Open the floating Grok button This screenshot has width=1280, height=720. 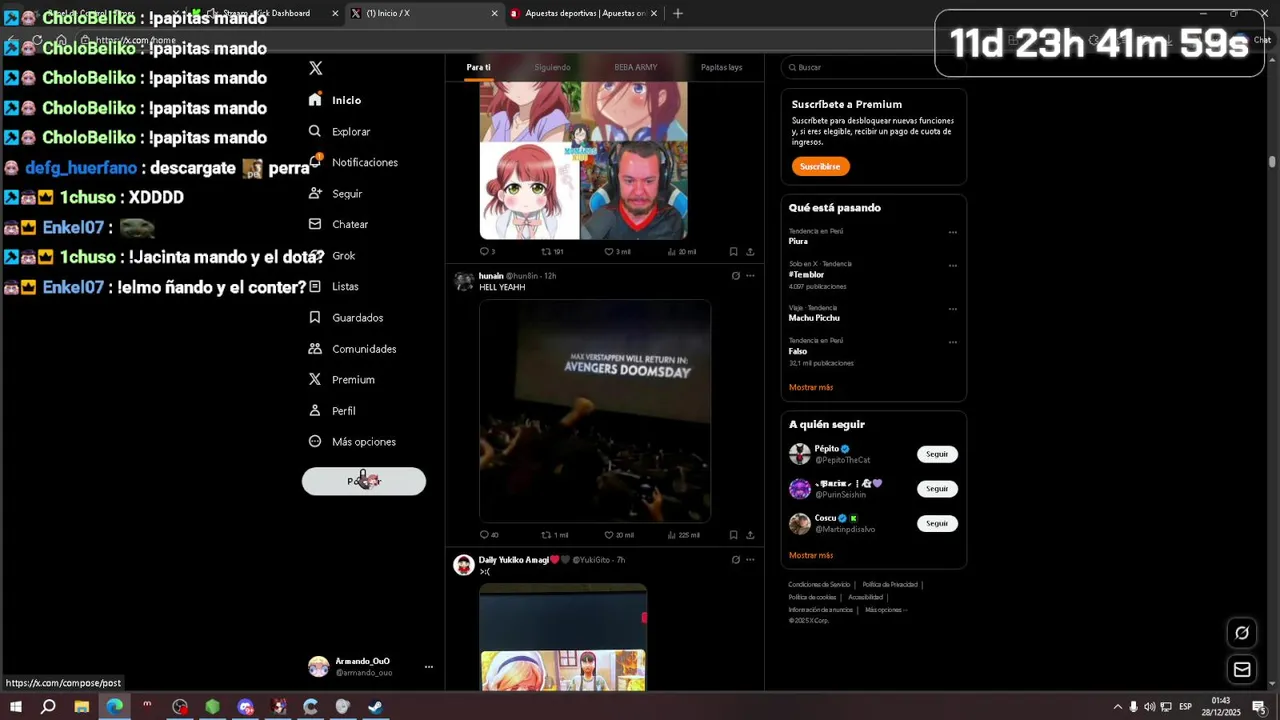tap(1242, 632)
